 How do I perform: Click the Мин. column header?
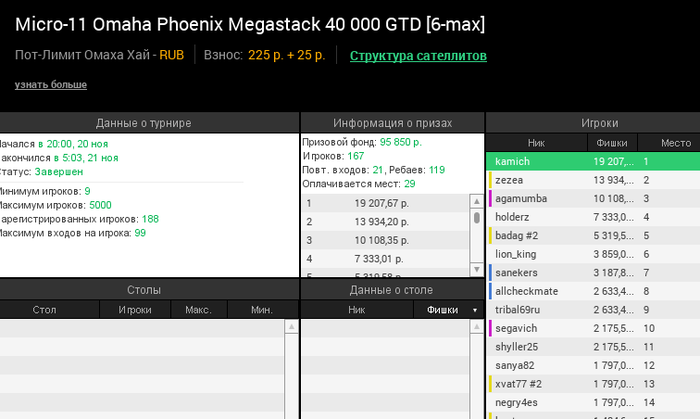pyautogui.click(x=262, y=310)
